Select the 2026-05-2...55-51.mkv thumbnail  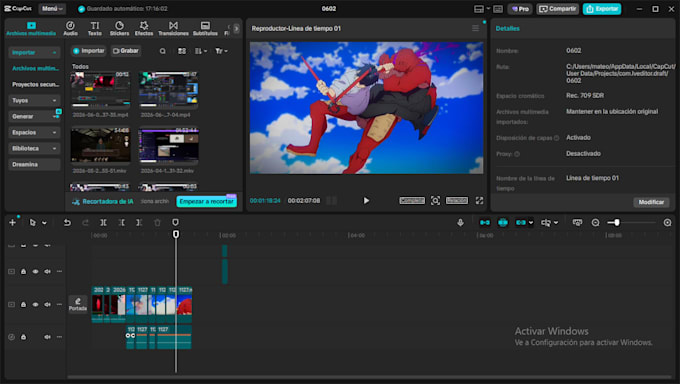click(101, 145)
